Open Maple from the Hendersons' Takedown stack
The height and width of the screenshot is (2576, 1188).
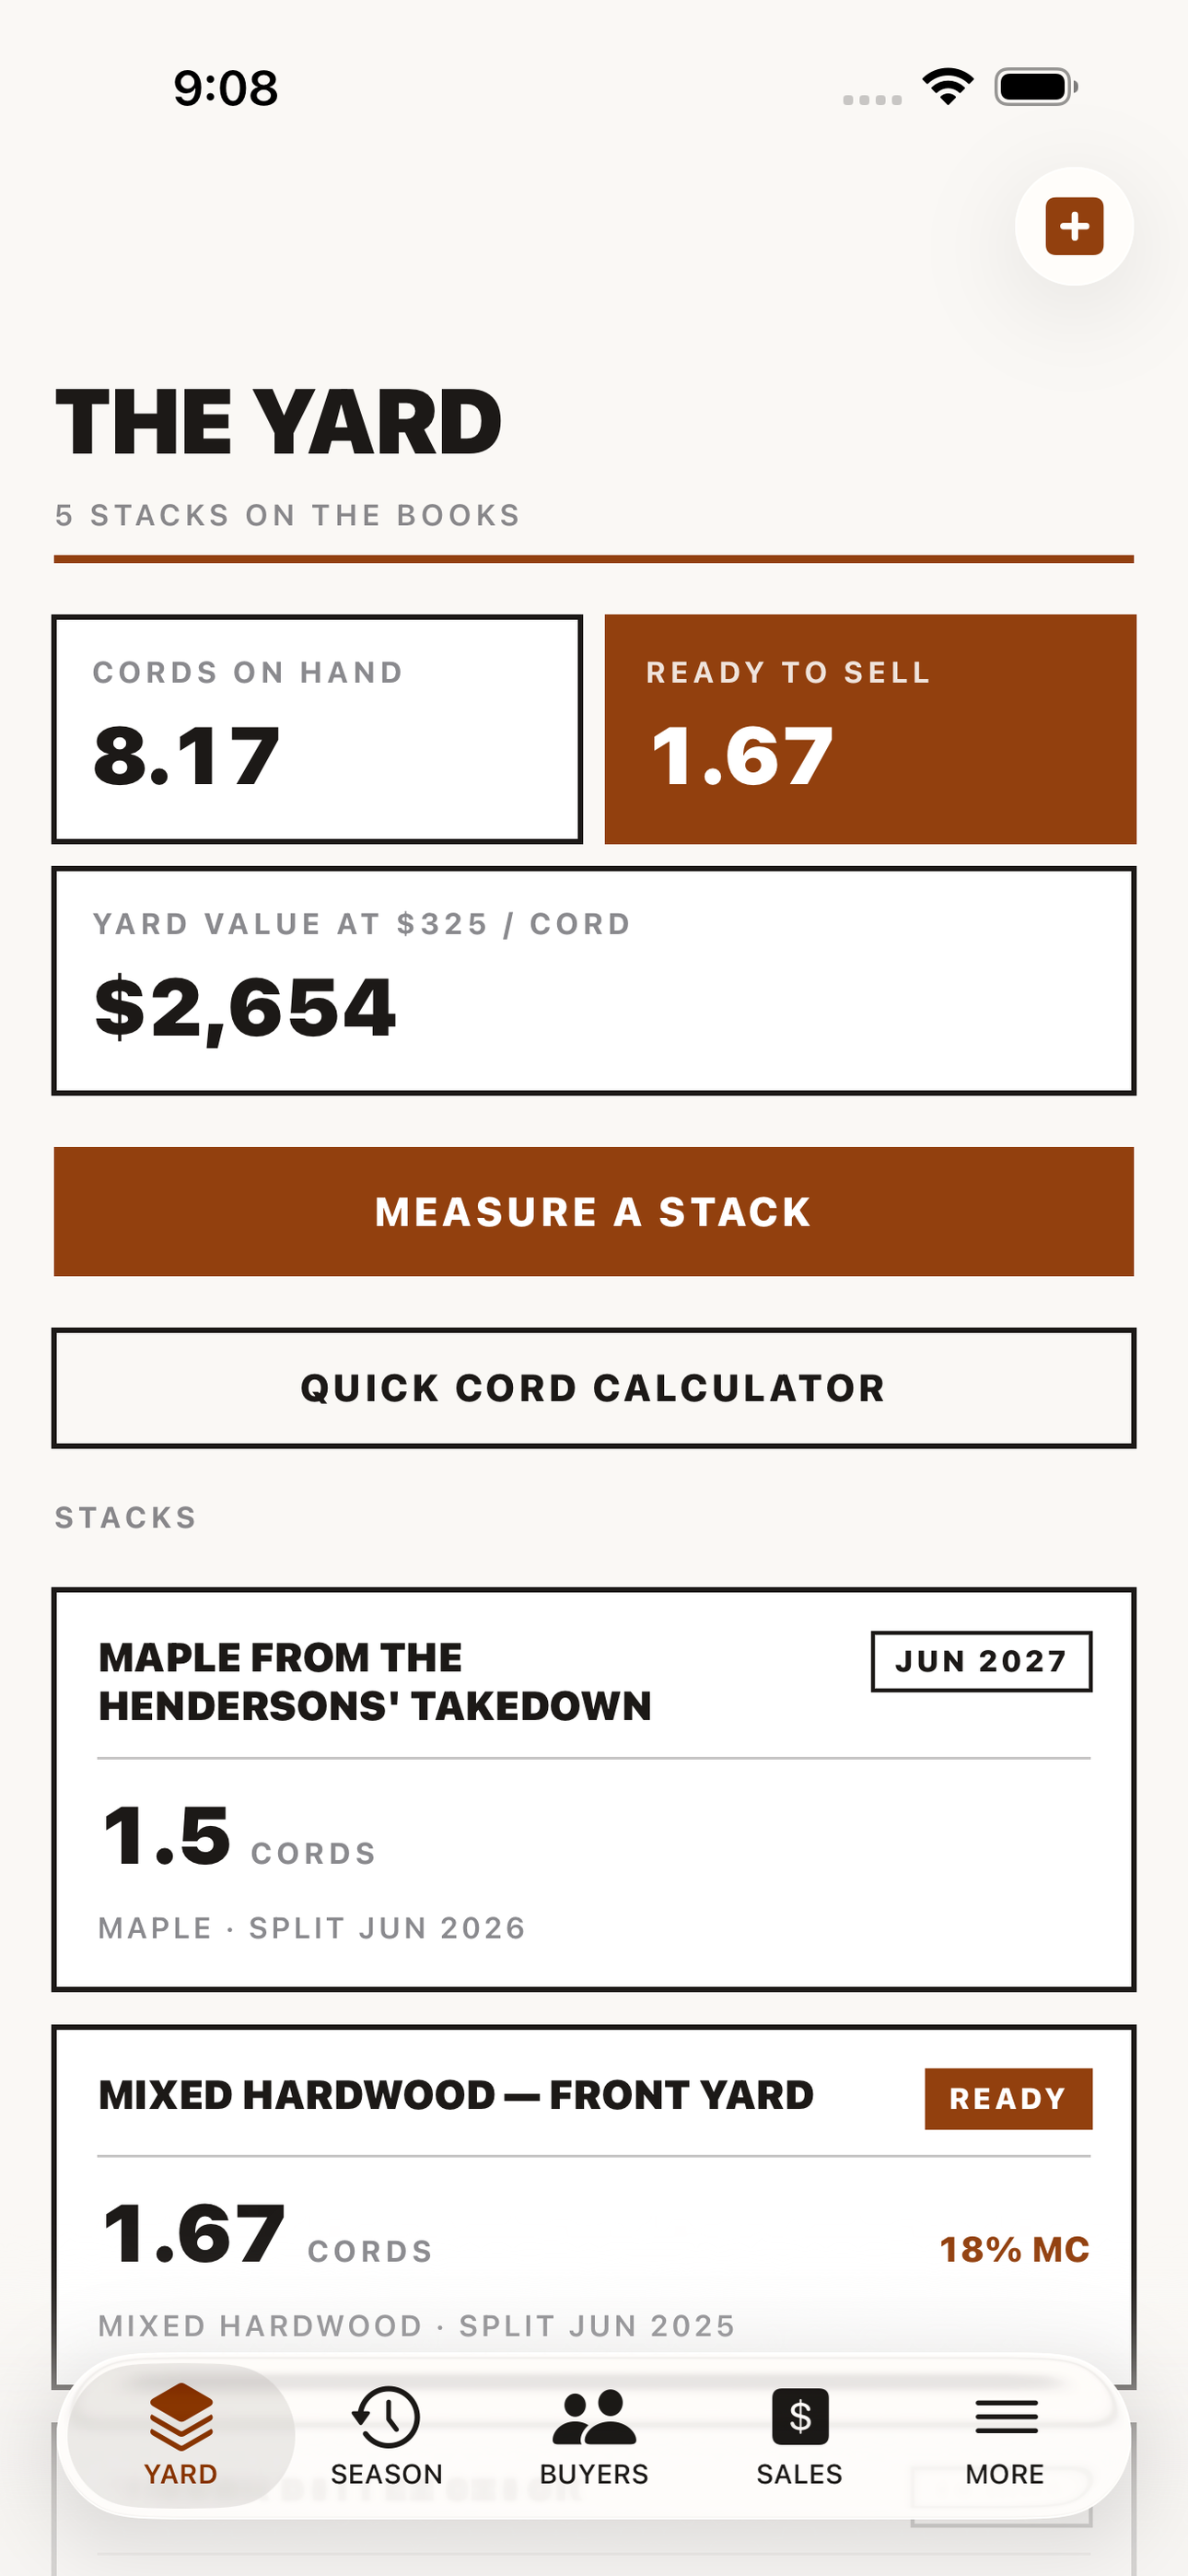[594, 1789]
